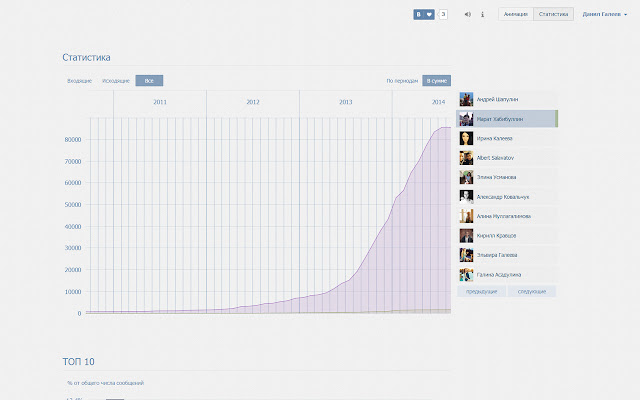Switch chart to В сумме mode
This screenshot has width=640, height=400.
[x=437, y=81]
